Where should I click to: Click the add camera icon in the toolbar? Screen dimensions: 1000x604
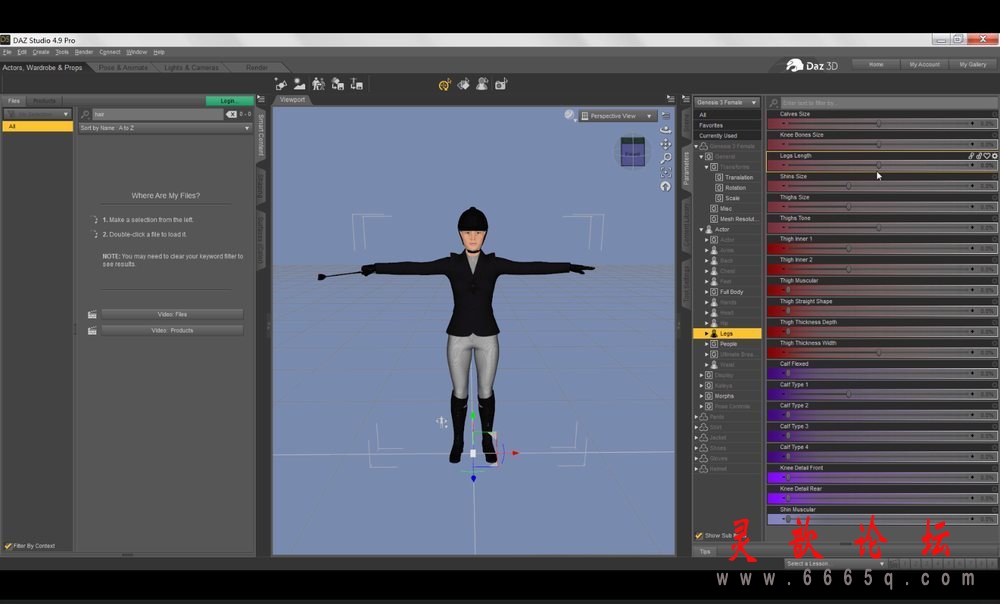[x=281, y=84]
